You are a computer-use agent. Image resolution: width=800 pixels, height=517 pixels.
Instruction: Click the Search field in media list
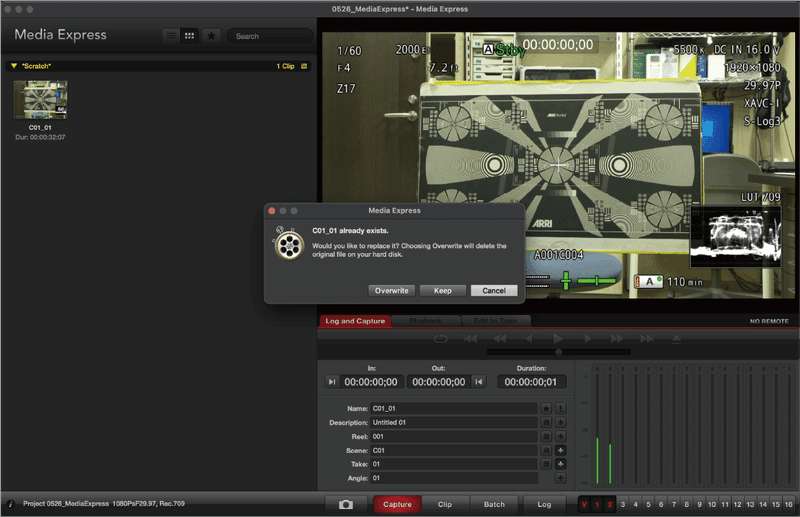270,36
